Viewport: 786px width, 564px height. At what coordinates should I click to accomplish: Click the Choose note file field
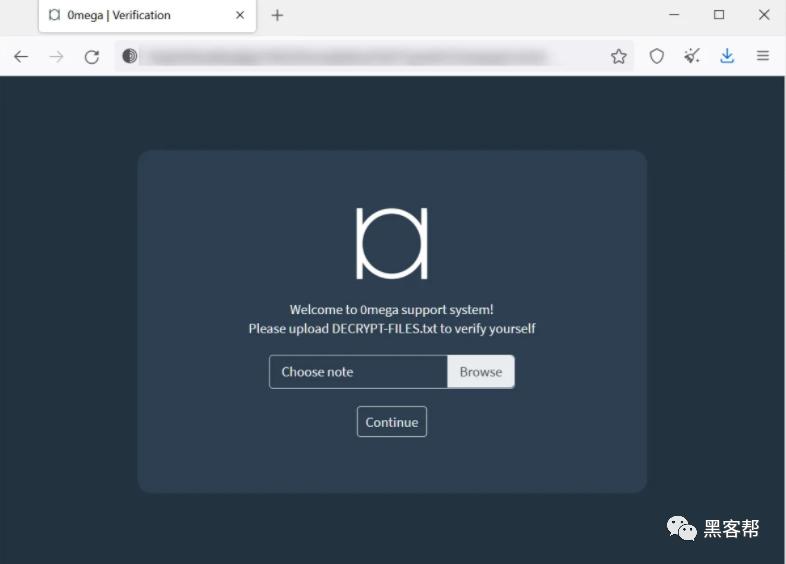(x=358, y=372)
